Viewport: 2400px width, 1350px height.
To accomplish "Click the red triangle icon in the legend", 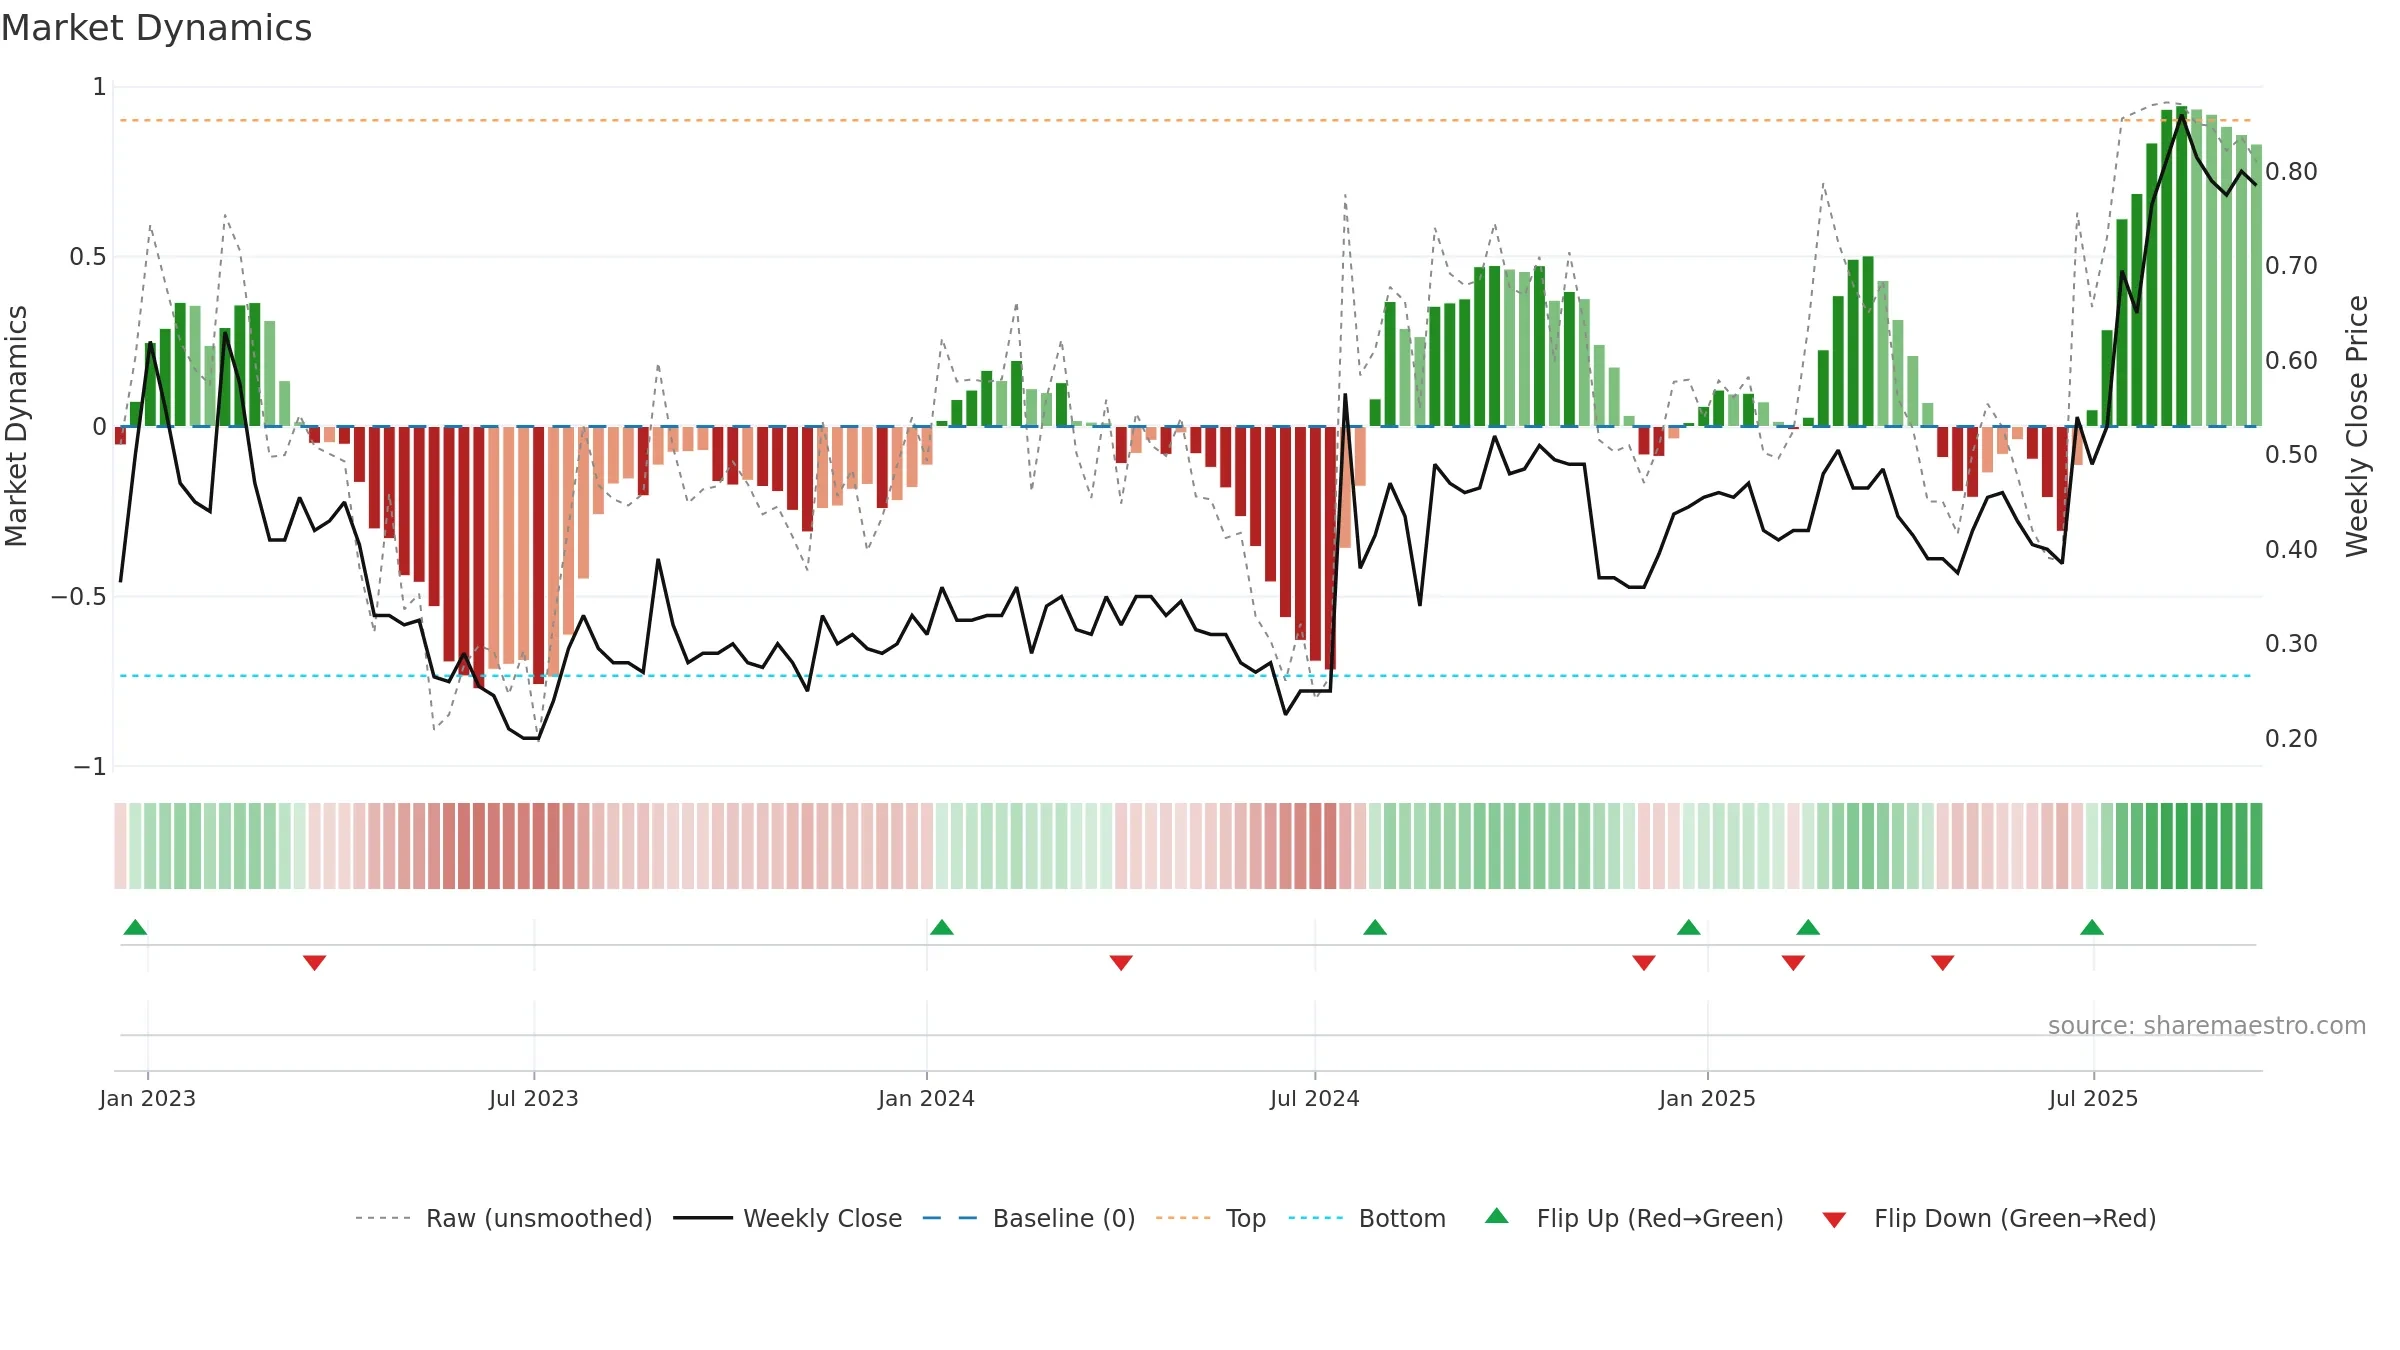I will [x=1834, y=1220].
